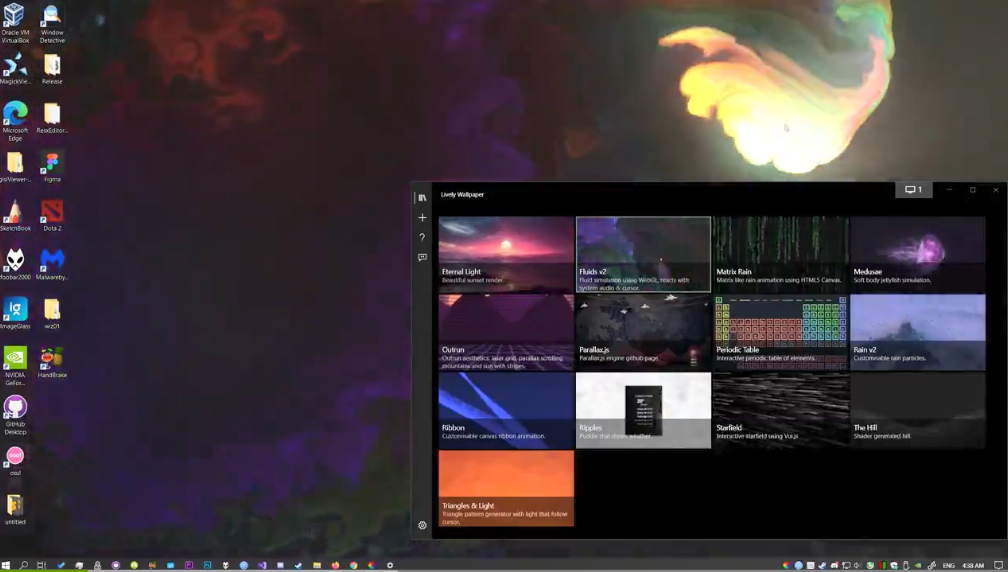
Task: Click the Malwarebytes desktop shortcut
Action: click(52, 264)
